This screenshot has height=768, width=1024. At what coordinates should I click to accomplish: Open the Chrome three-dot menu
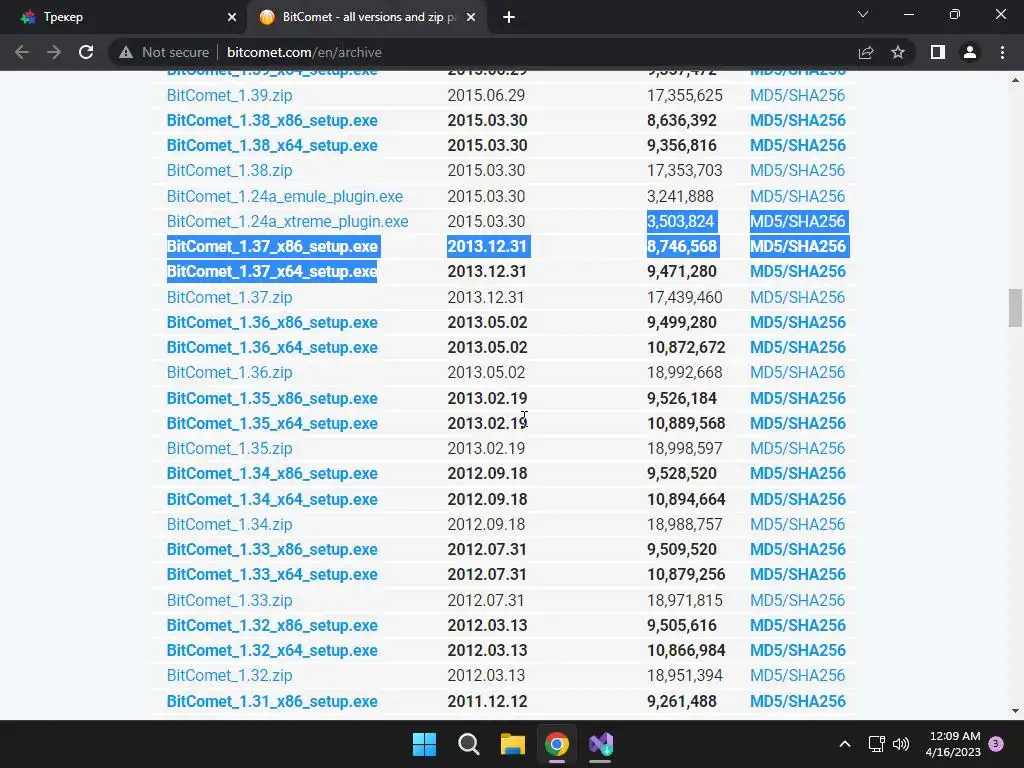pyautogui.click(x=1002, y=52)
